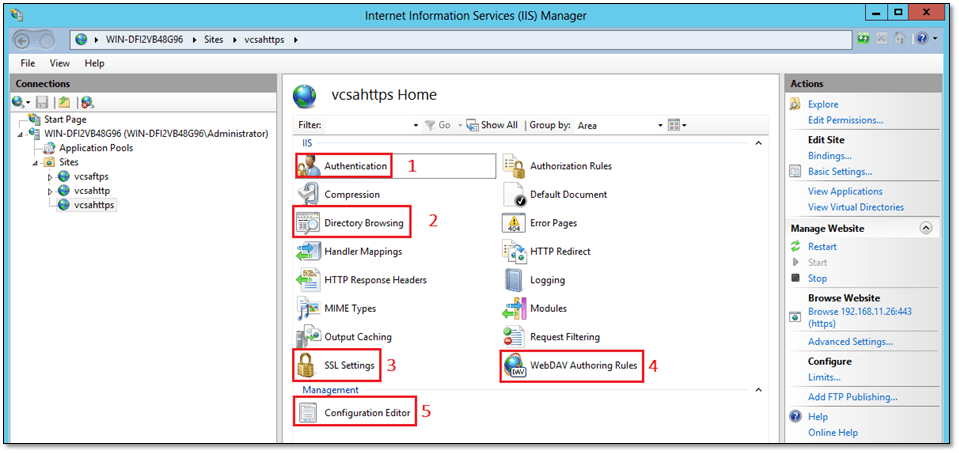This screenshot has height=453, width=959.
Task: Open WebDAV Authoring Rules feature
Action: pyautogui.click(x=570, y=366)
